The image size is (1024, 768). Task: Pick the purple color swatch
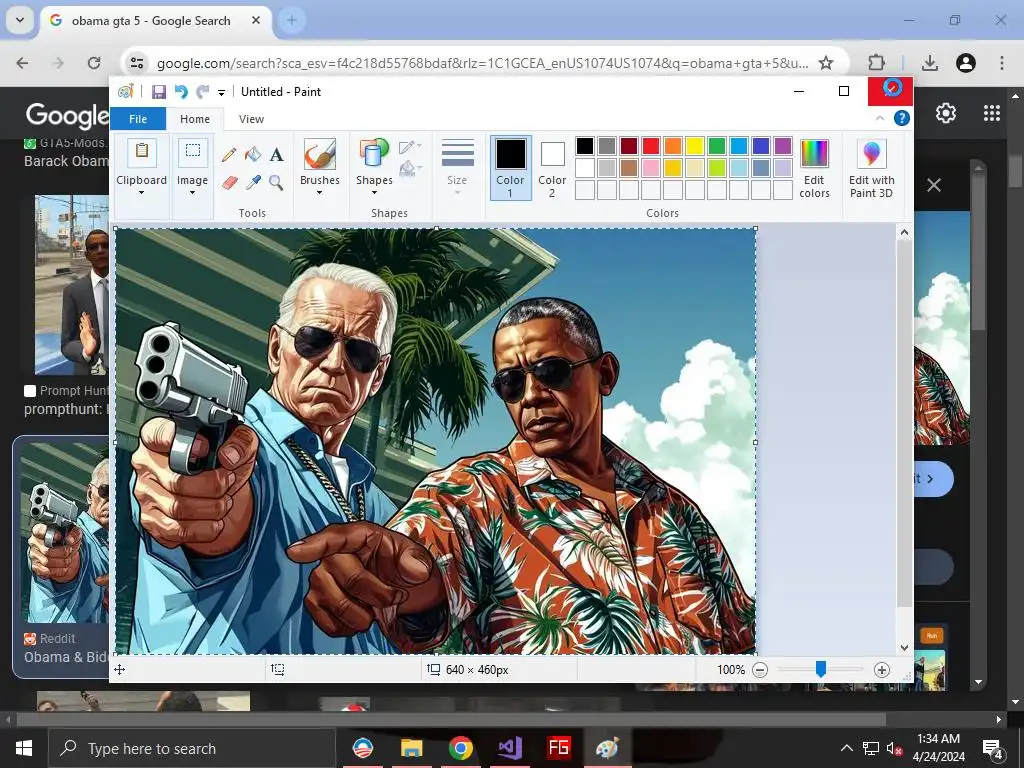click(x=783, y=146)
